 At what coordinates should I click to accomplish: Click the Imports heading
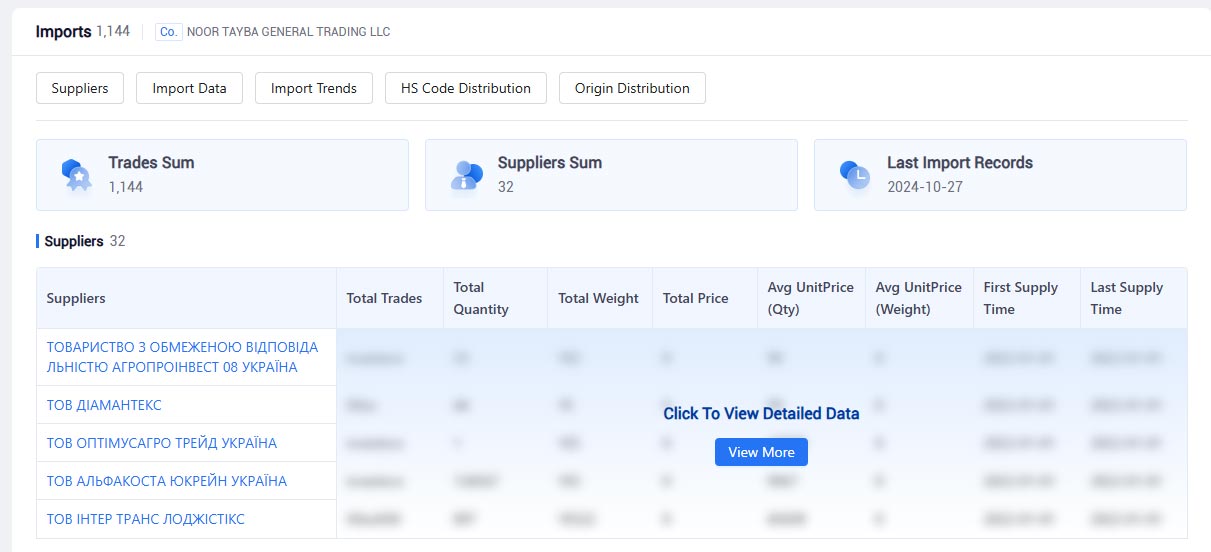(63, 31)
